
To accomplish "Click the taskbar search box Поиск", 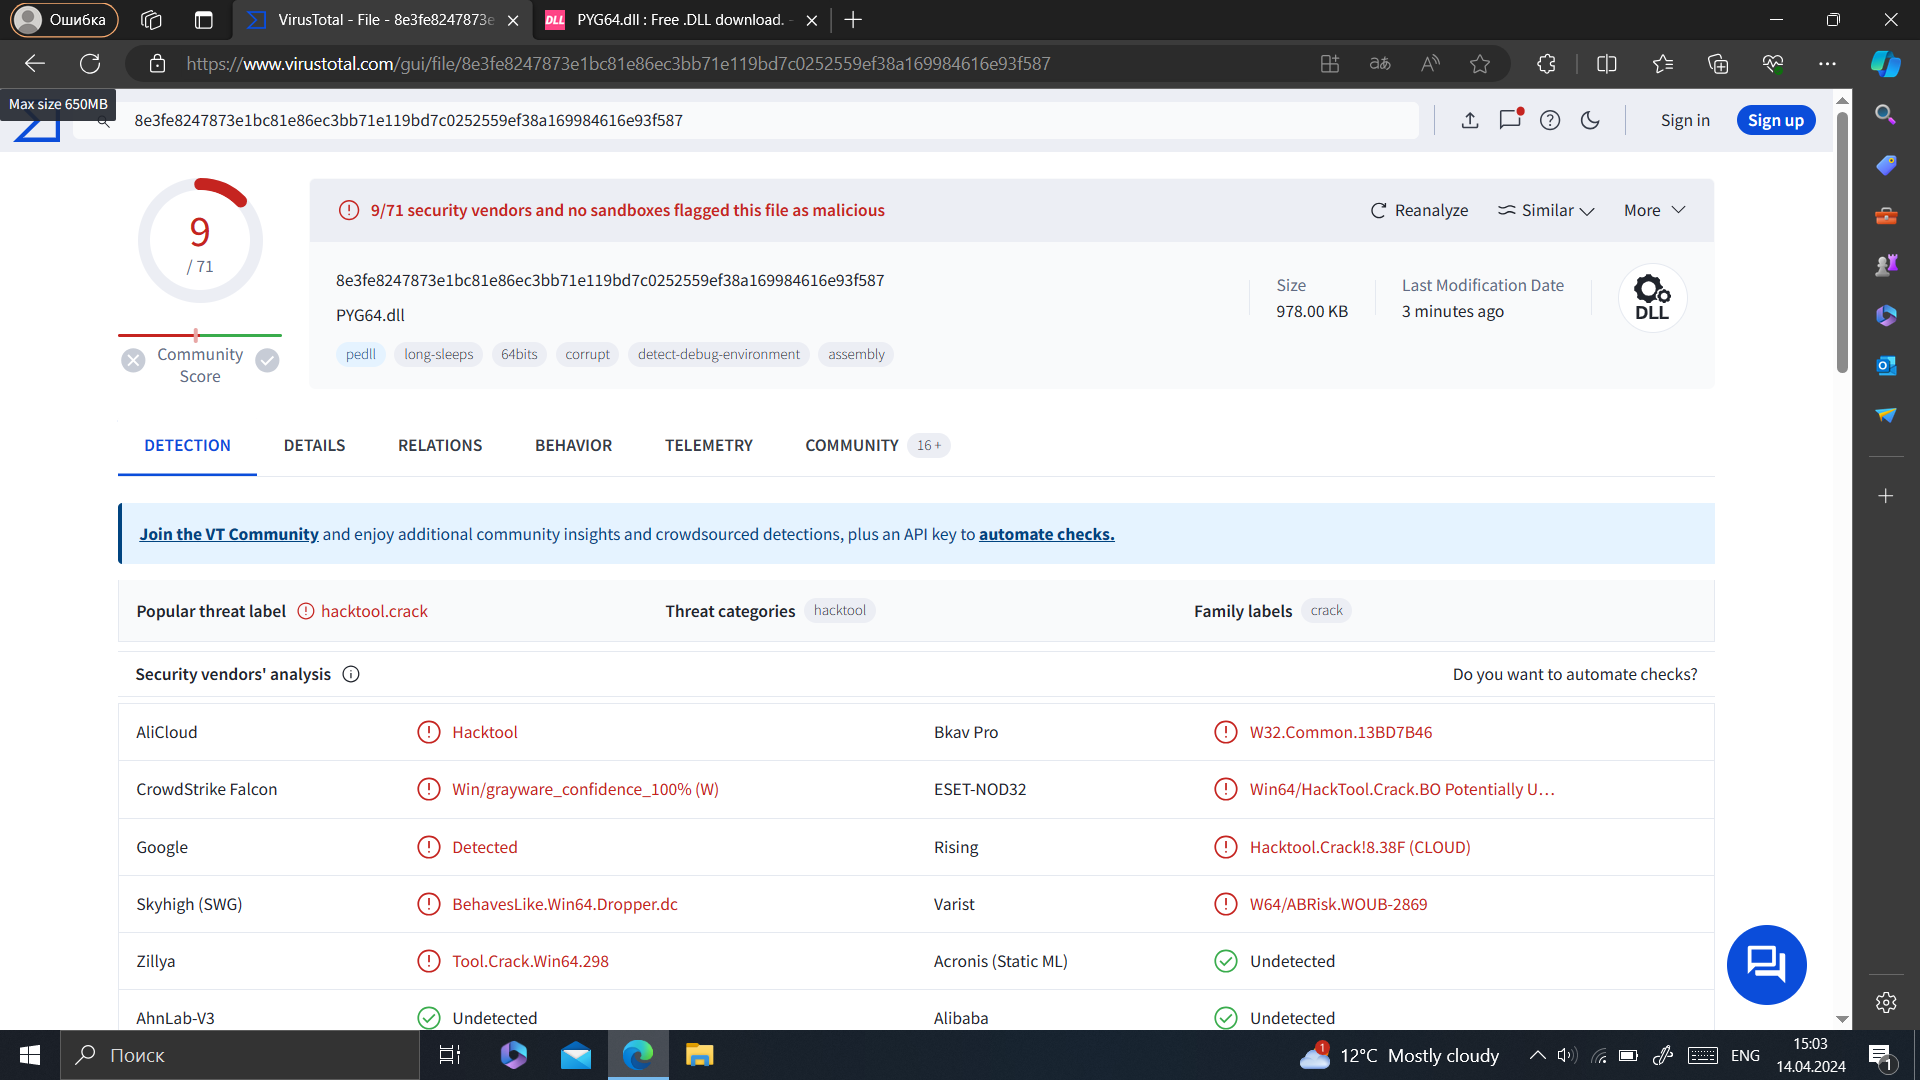I will tap(240, 1055).
